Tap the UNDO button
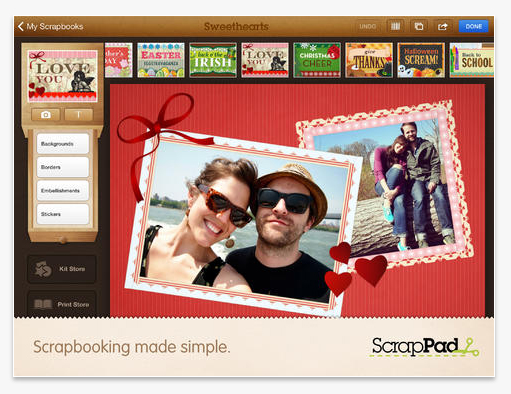This screenshot has height=394, width=511. (x=368, y=26)
